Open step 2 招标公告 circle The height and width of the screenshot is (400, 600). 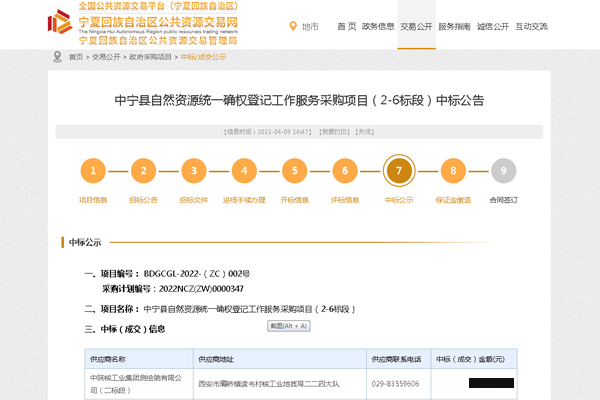[143, 171]
